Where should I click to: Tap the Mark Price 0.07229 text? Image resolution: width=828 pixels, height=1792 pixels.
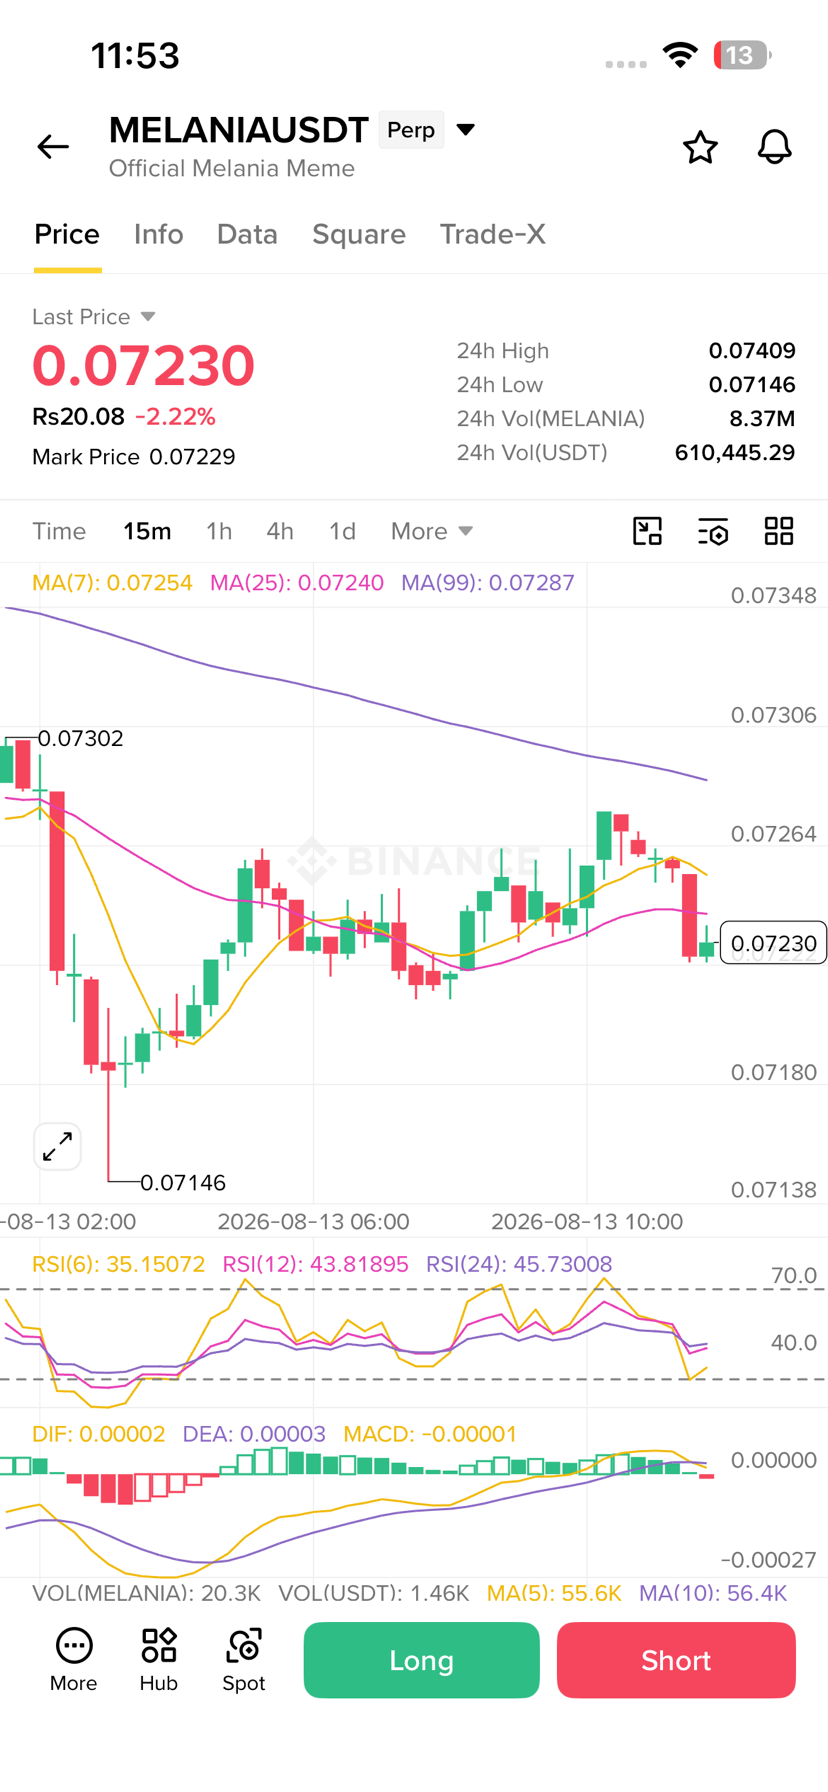pyautogui.click(x=134, y=457)
